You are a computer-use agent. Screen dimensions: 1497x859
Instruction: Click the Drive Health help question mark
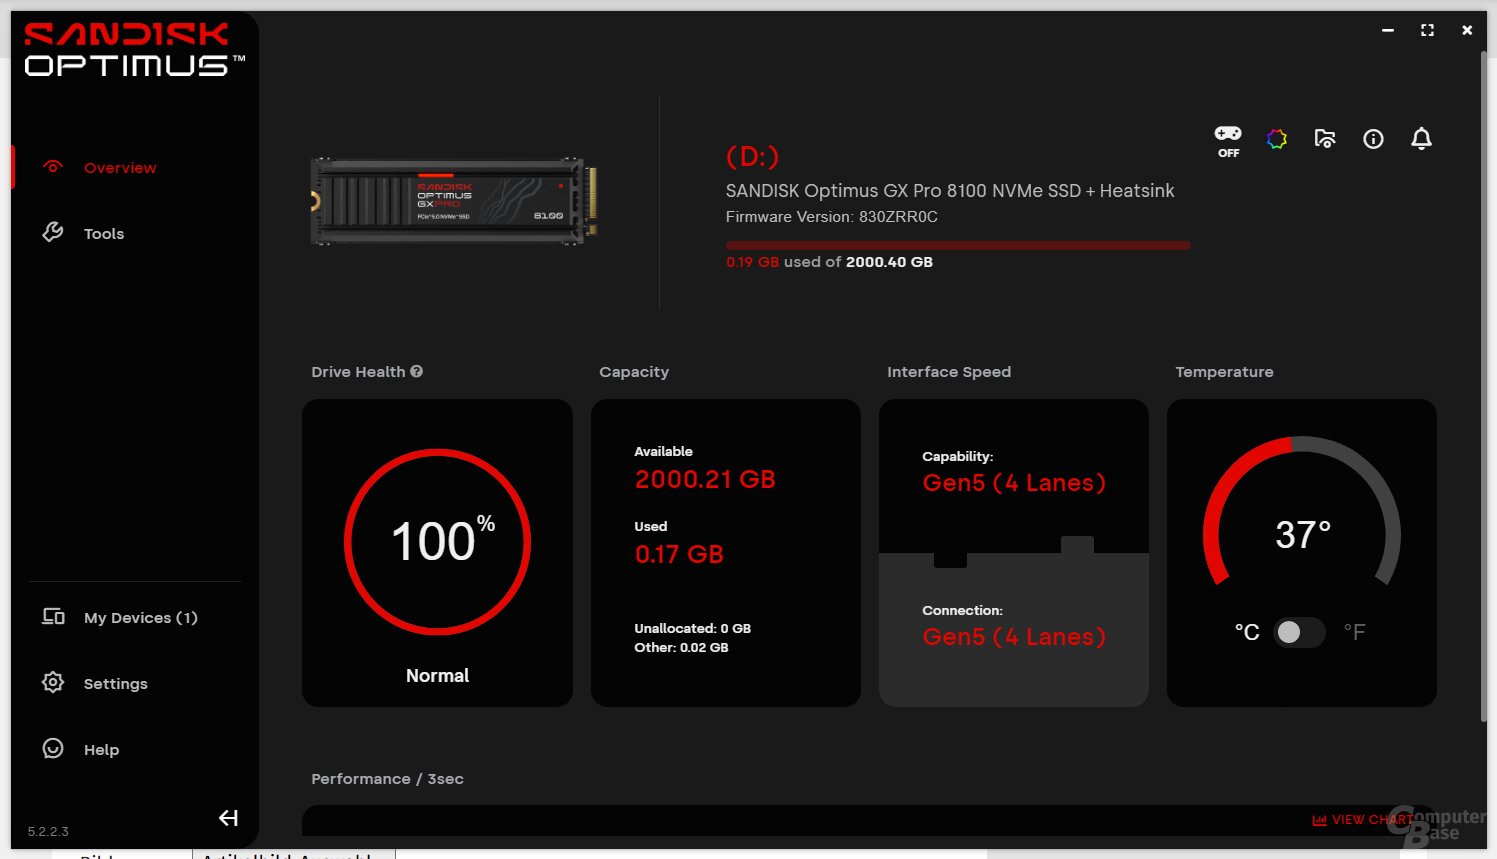point(417,371)
